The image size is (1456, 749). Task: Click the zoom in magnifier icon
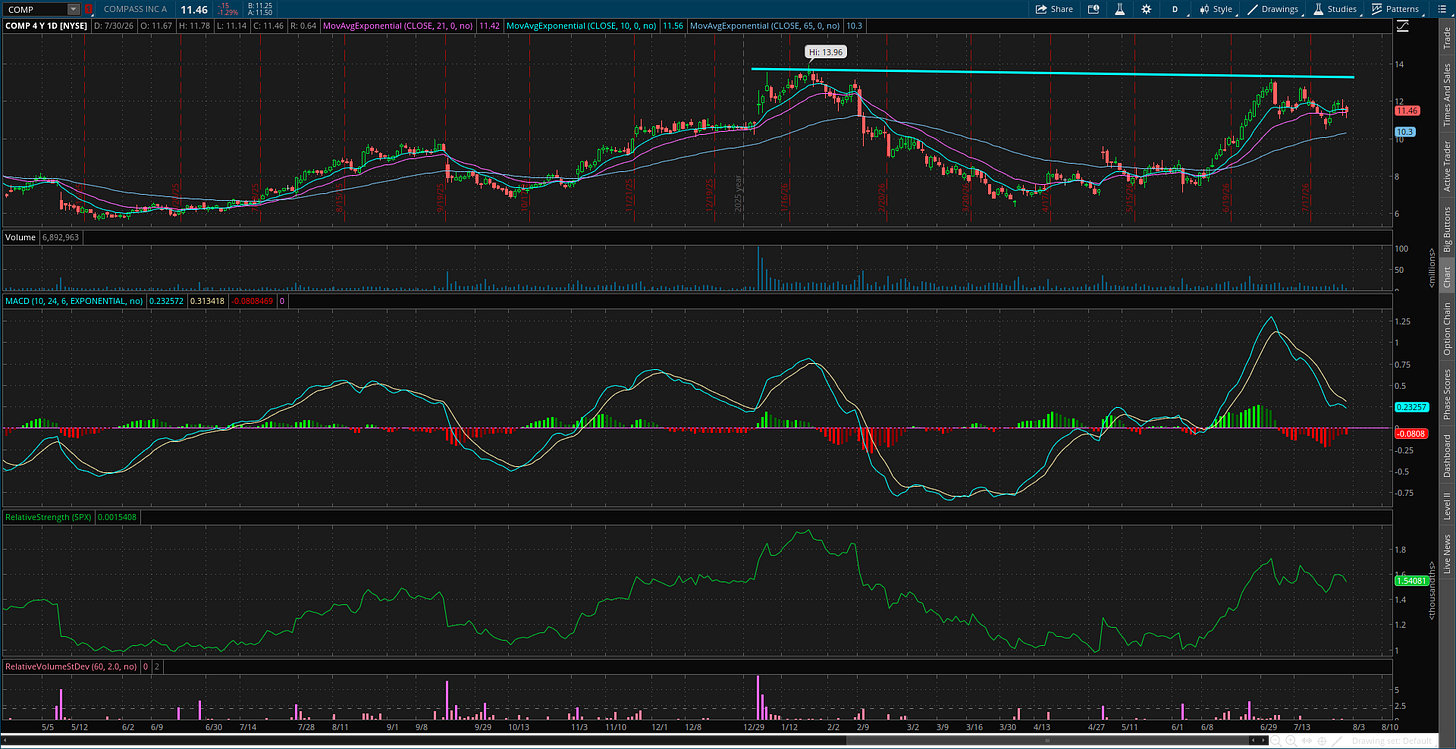[x=1291, y=741]
